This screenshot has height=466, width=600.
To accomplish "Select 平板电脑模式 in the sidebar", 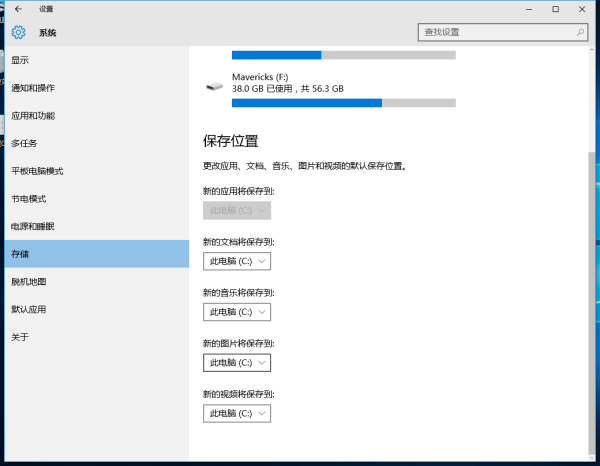I will click(x=97, y=171).
